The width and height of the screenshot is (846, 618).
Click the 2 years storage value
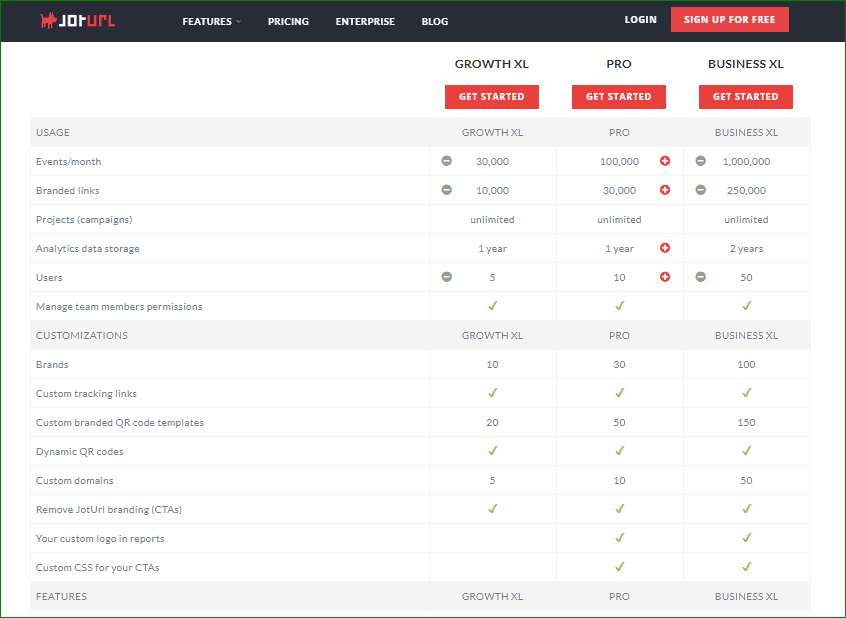click(747, 249)
